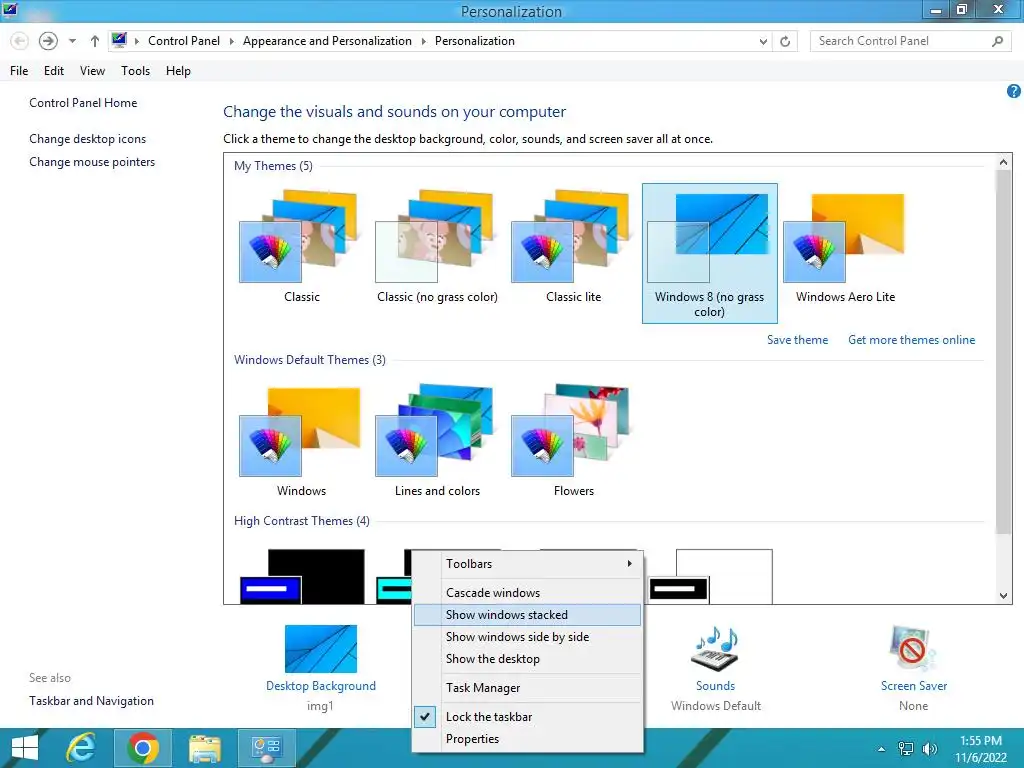
Task: Click the taskbar clock and date
Action: point(980,749)
